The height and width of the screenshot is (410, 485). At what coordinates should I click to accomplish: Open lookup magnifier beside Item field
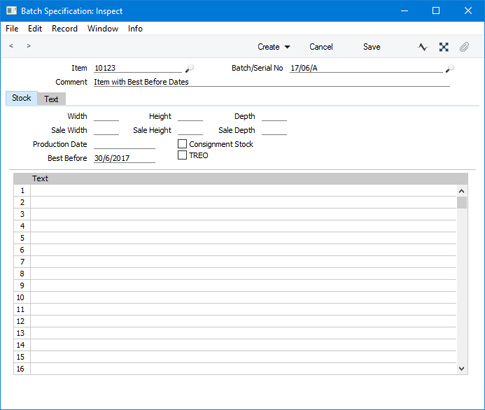click(190, 68)
